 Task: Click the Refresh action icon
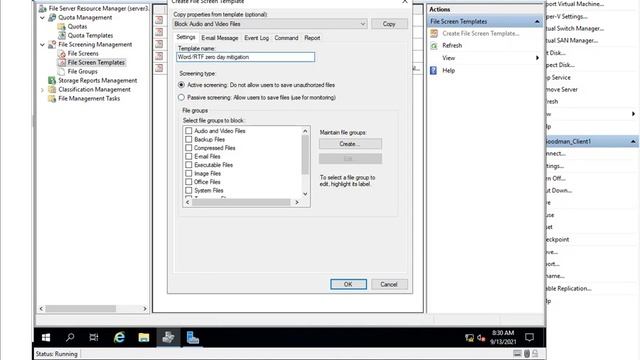pos(434,46)
